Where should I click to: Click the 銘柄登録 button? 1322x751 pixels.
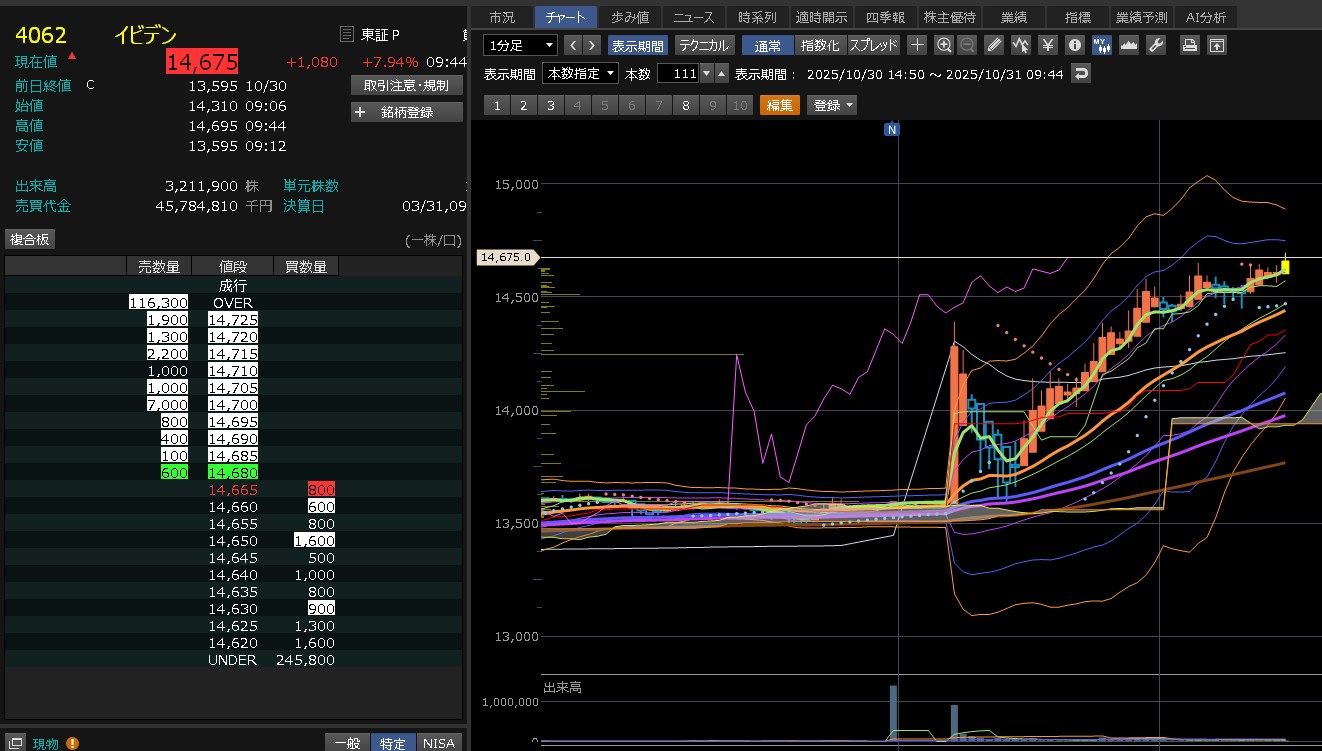click(407, 112)
